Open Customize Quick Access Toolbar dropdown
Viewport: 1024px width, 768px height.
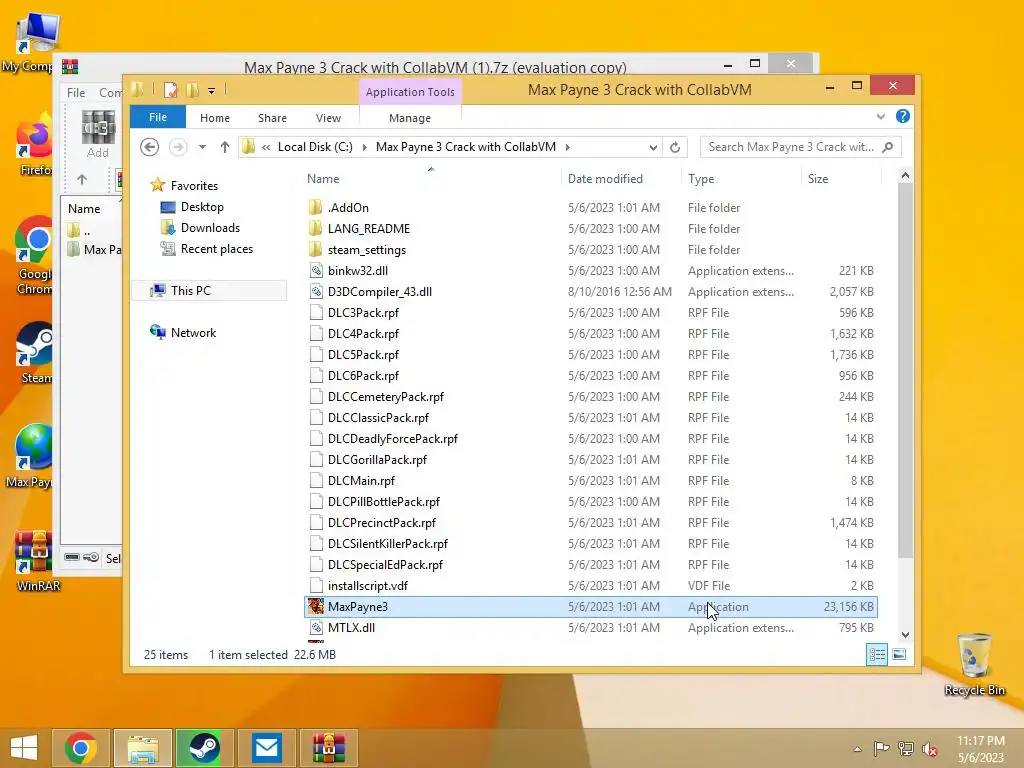tap(212, 90)
